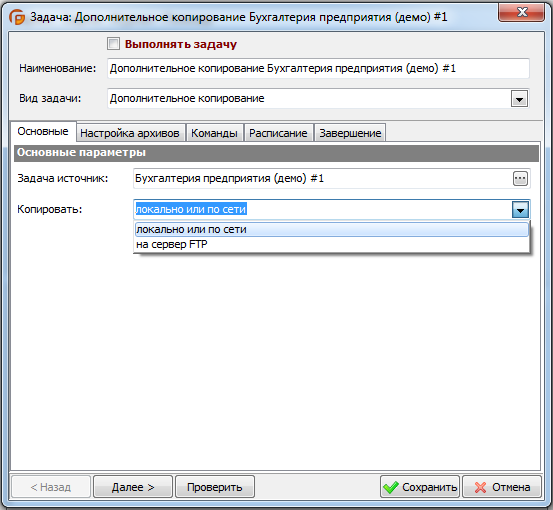Image resolution: width=553 pixels, height=510 pixels.
Task: Enable the 'Выполнять задачу' checkbox
Action: pyautogui.click(x=113, y=44)
